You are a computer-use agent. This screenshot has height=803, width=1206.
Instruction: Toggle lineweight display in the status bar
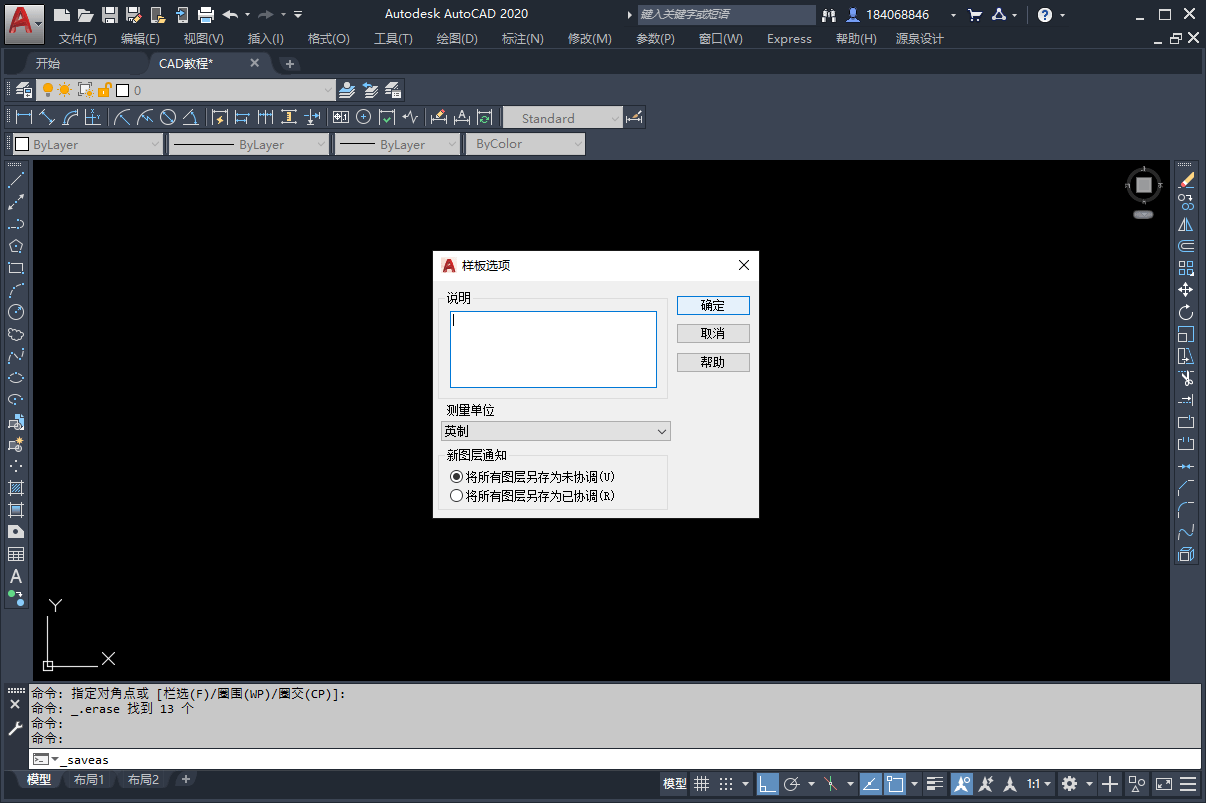click(935, 784)
